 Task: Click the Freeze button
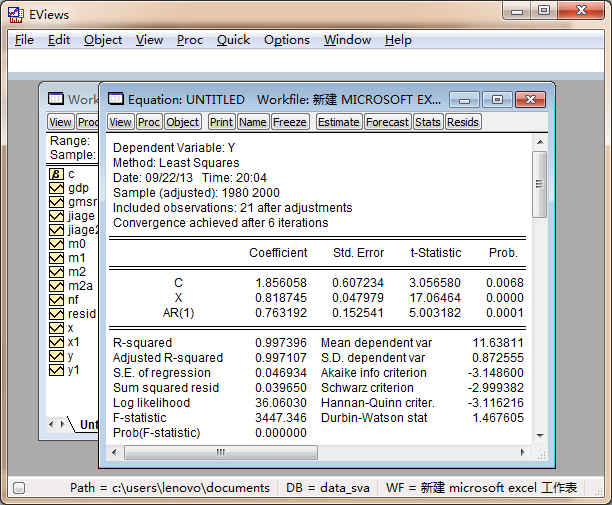[290, 122]
